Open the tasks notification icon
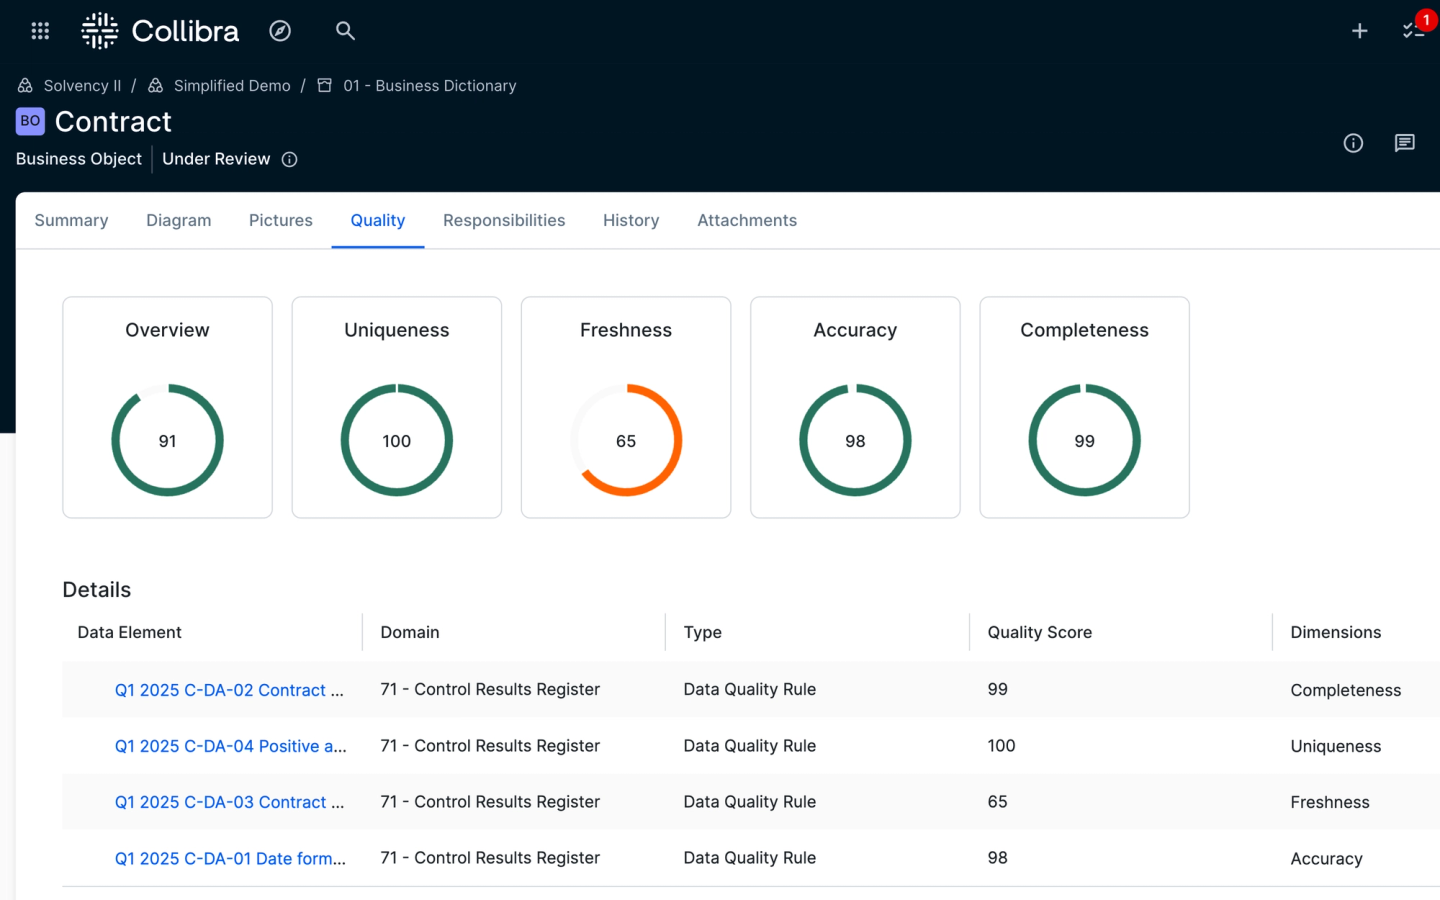1440x900 pixels. pyautogui.click(x=1413, y=31)
